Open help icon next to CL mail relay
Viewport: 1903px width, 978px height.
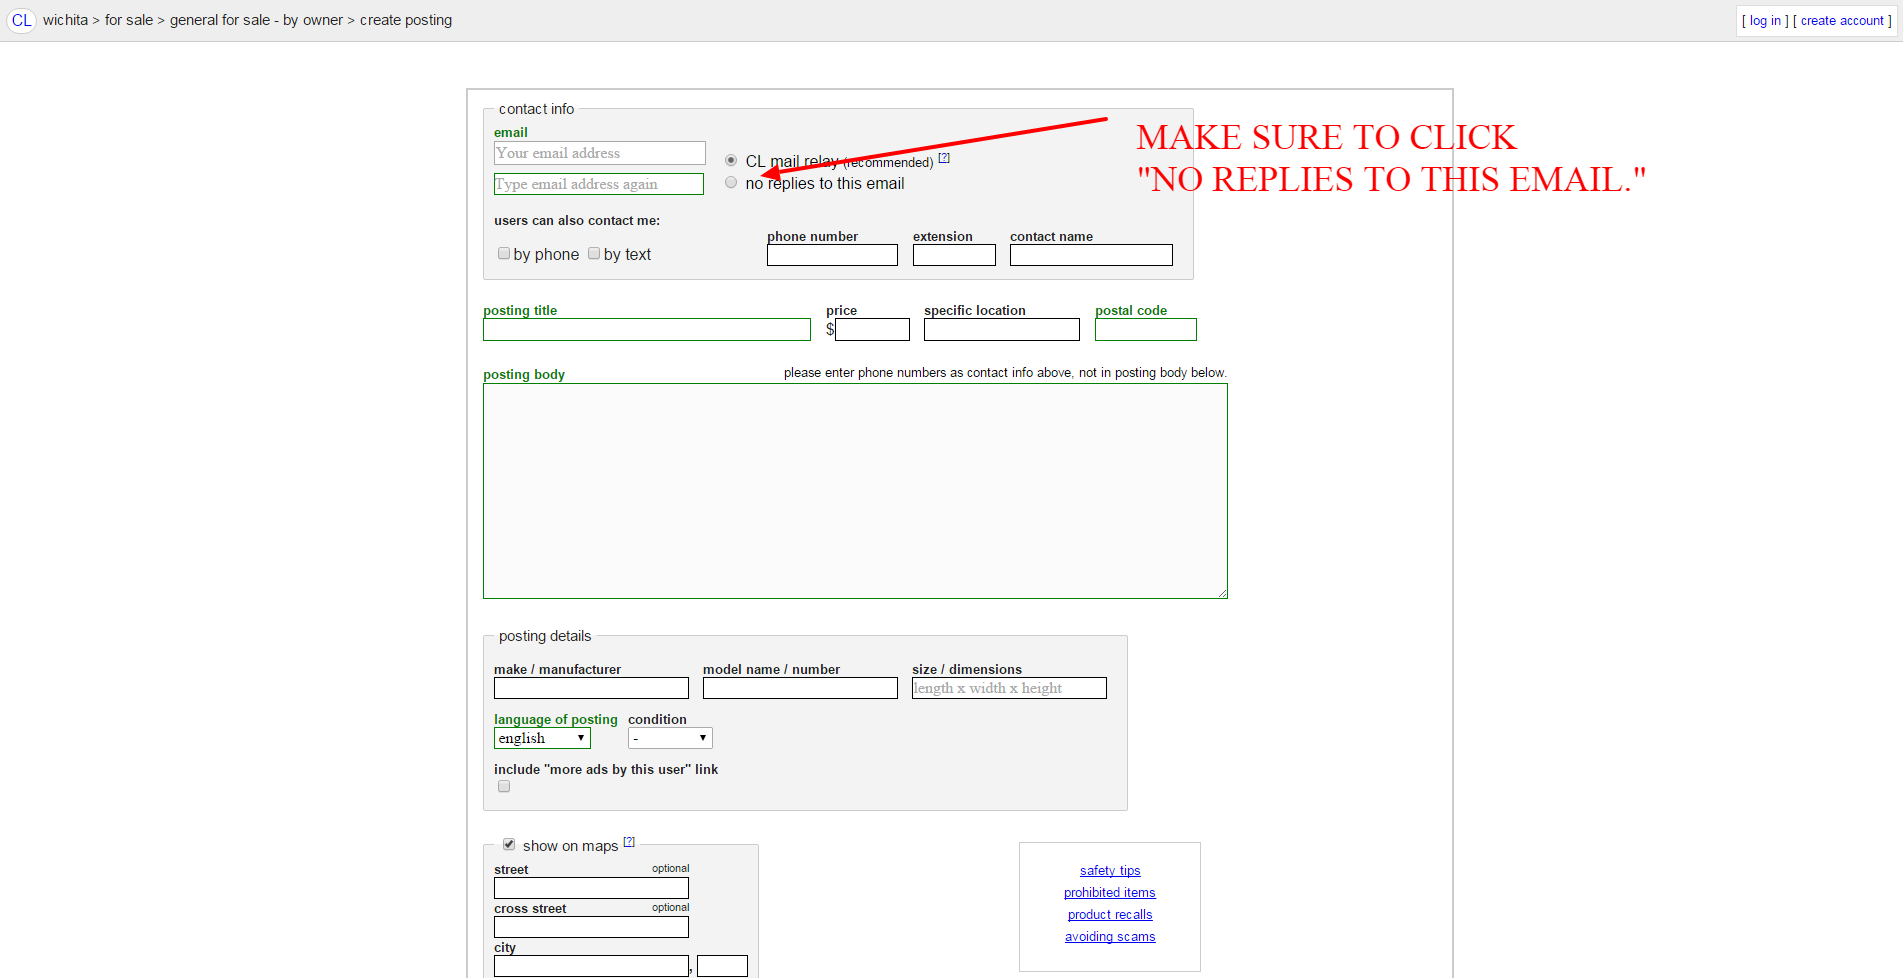tap(944, 158)
